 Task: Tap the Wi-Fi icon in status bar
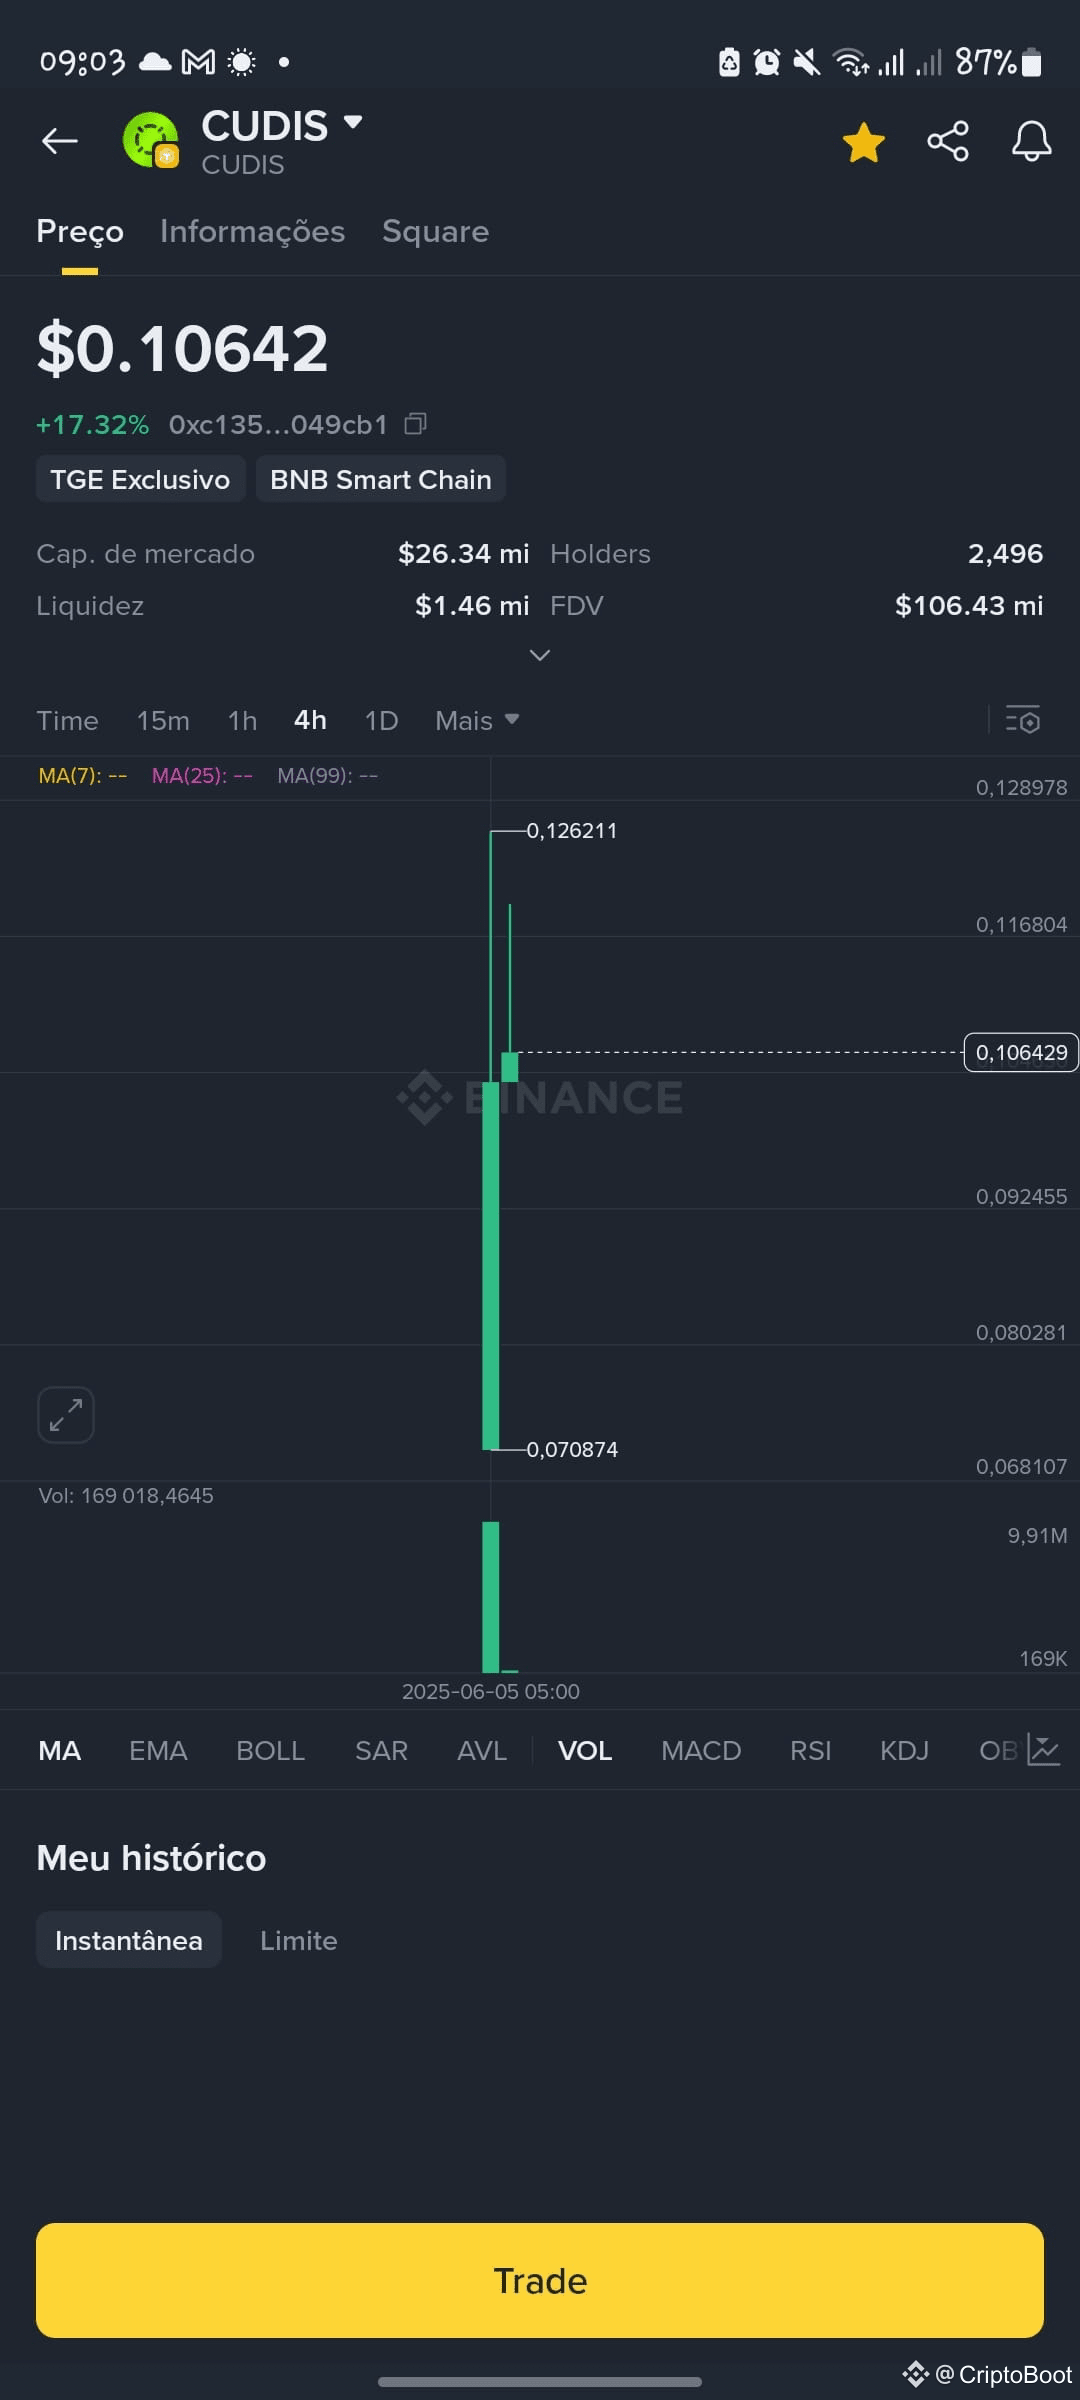(852, 62)
